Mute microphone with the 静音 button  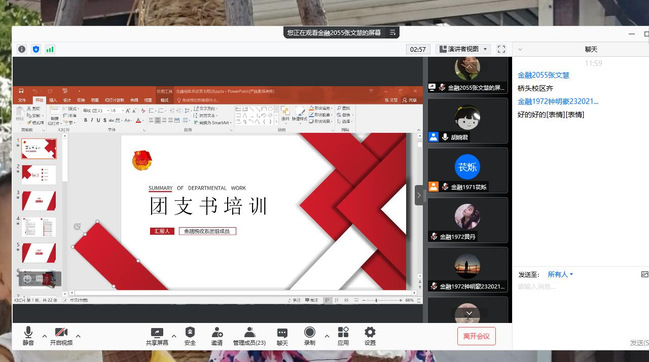point(28,336)
